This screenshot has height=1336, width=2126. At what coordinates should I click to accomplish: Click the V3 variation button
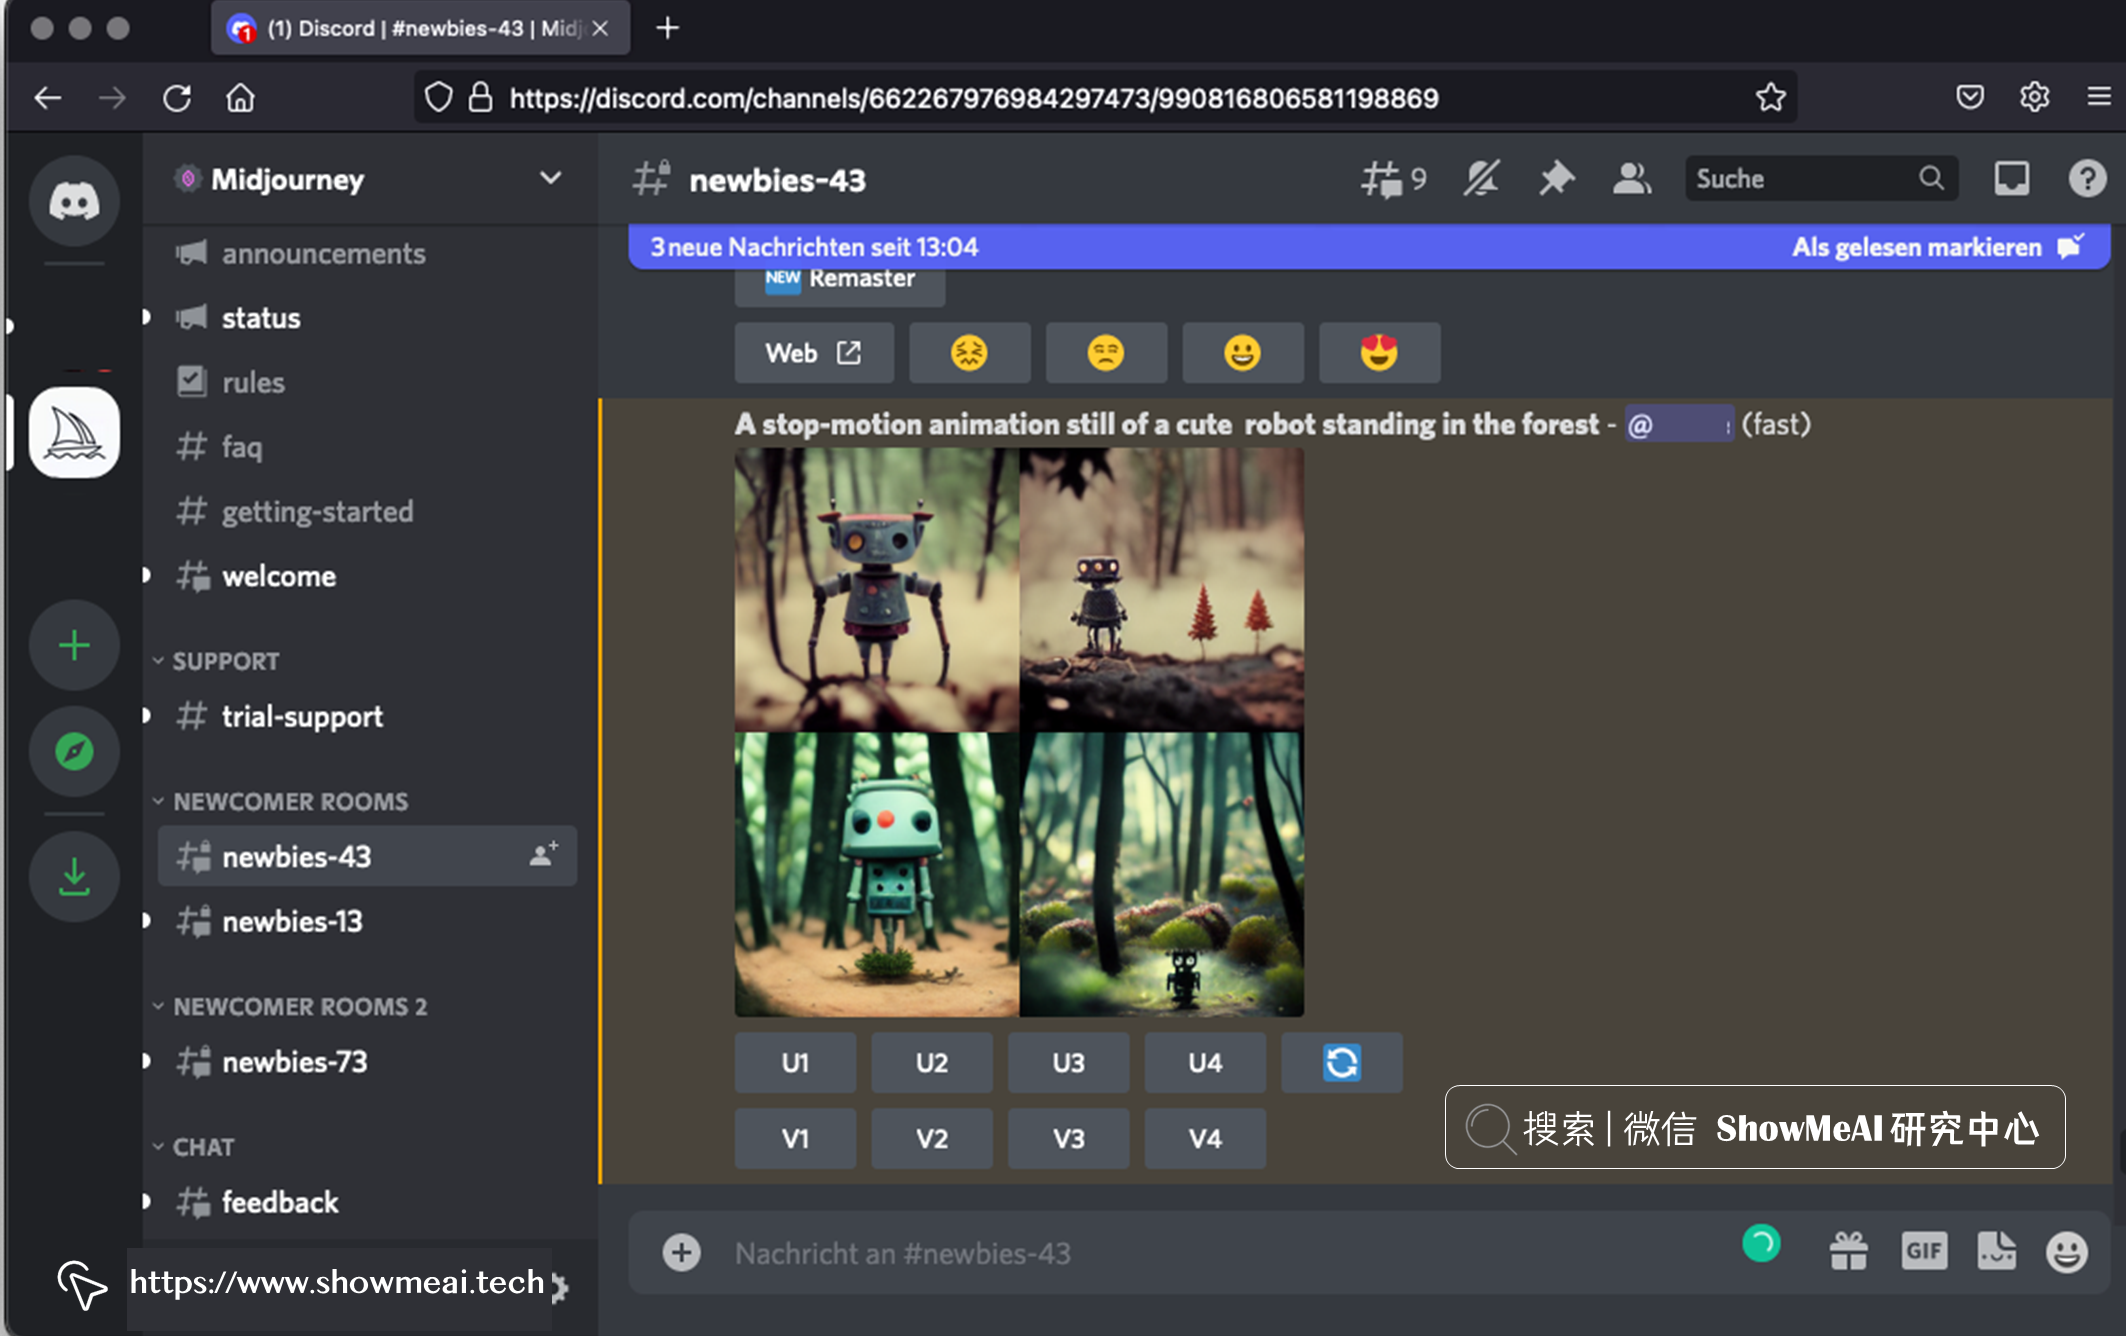[1069, 1139]
